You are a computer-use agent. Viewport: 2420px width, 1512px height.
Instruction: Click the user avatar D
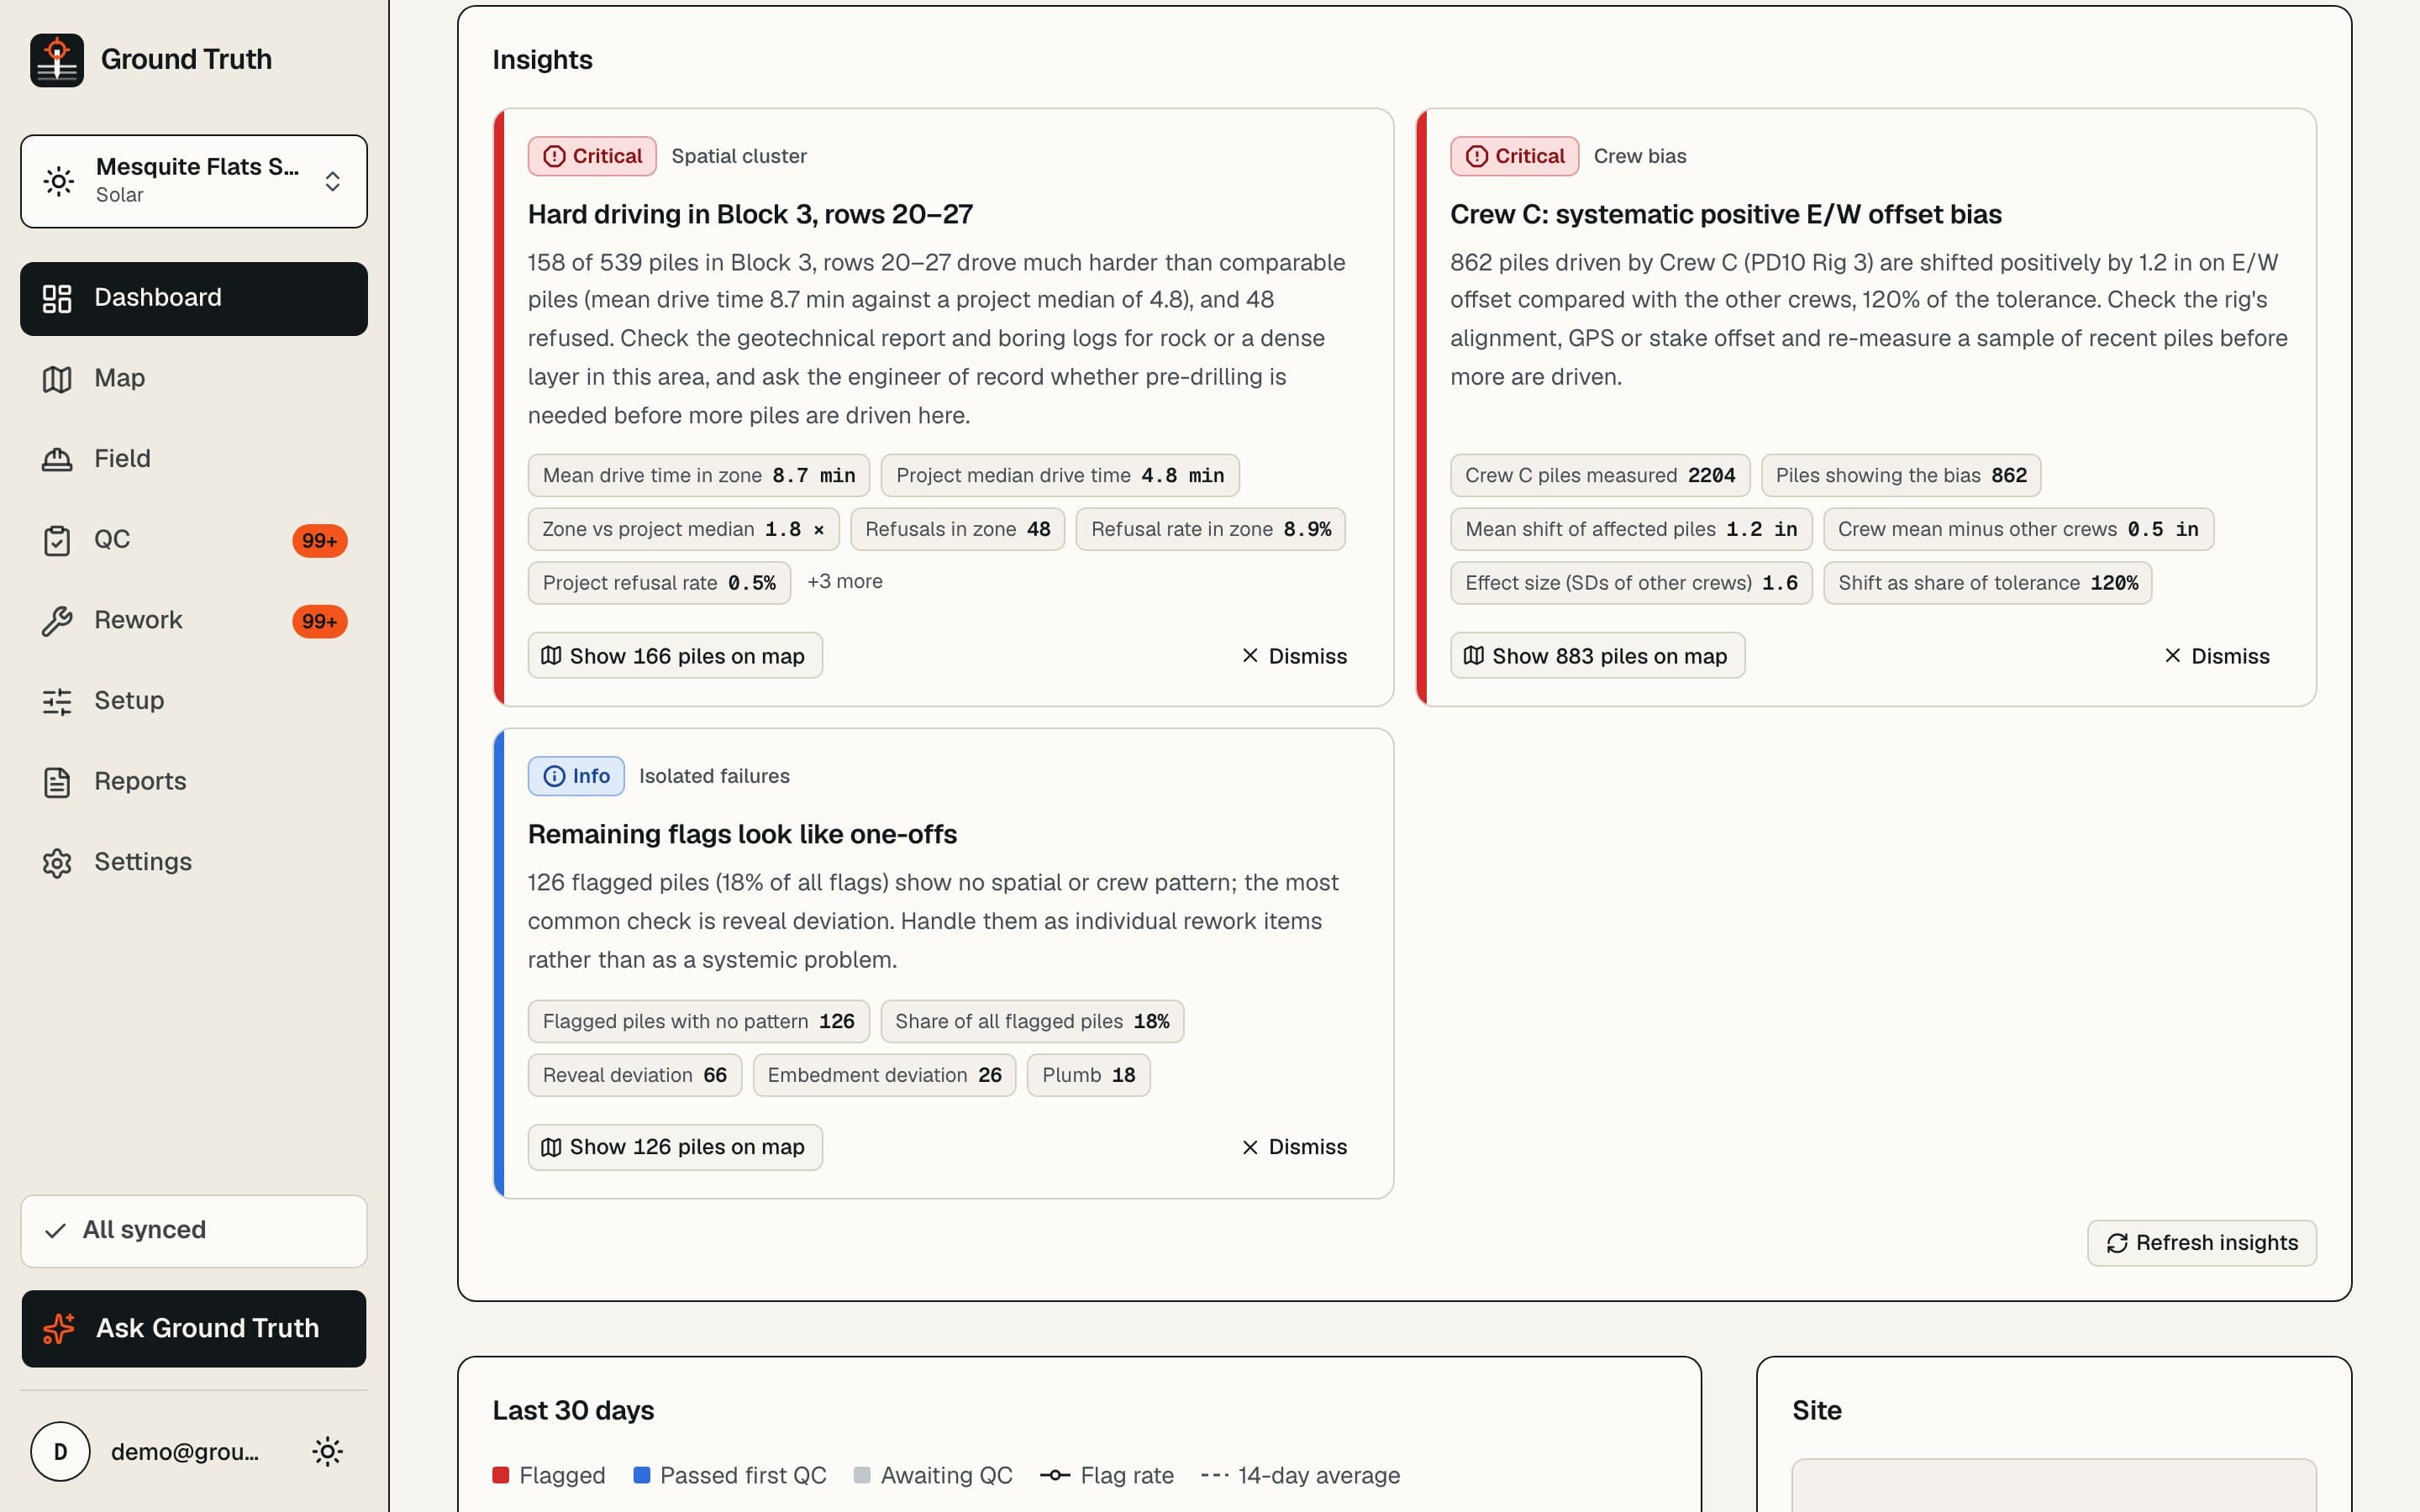[x=60, y=1451]
